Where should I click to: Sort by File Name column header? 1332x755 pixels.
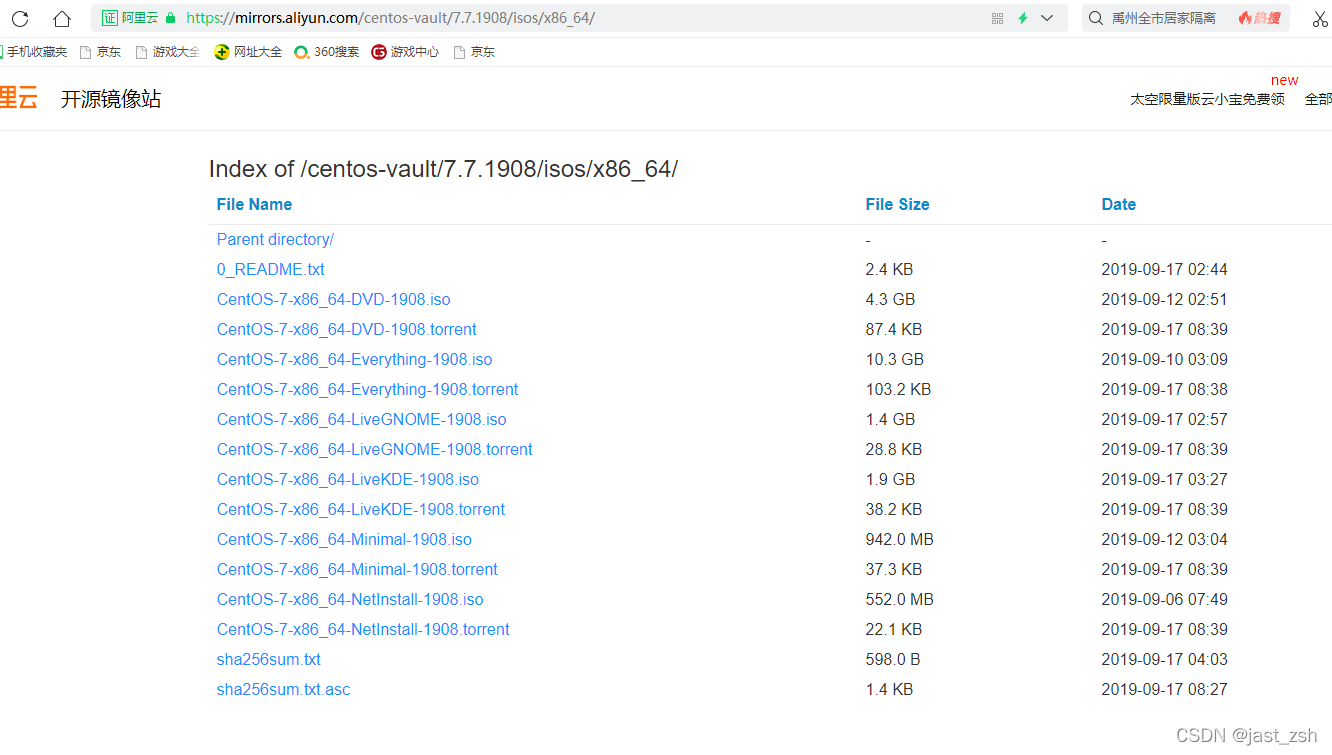click(254, 204)
